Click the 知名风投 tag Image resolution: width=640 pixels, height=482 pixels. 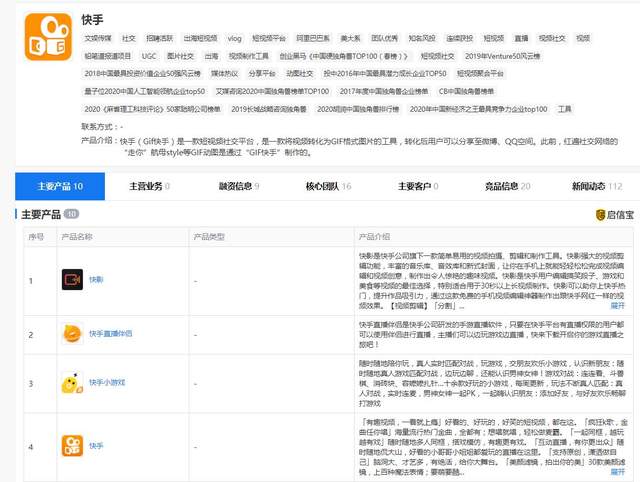pos(422,38)
